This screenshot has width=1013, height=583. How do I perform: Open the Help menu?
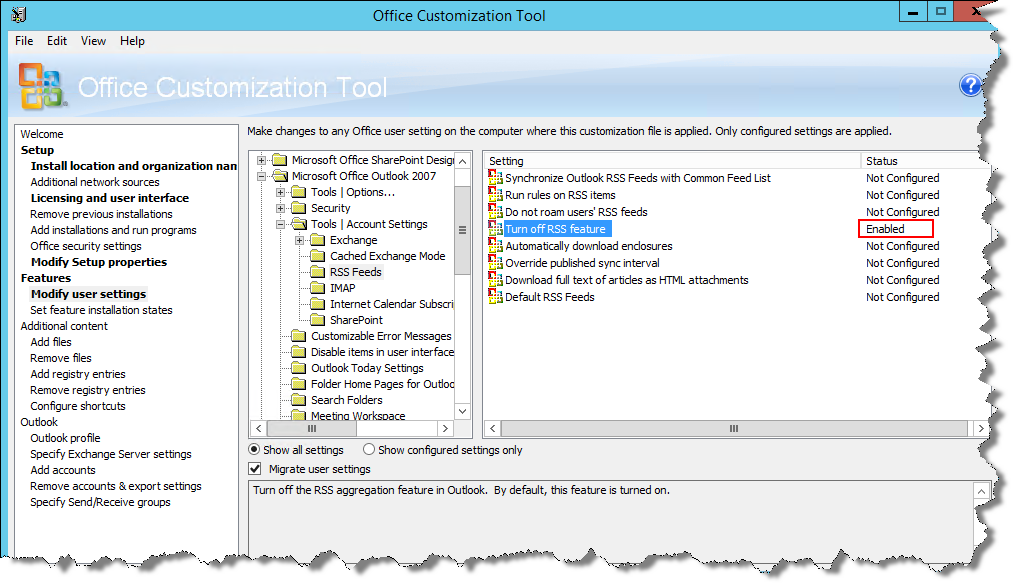click(x=132, y=41)
